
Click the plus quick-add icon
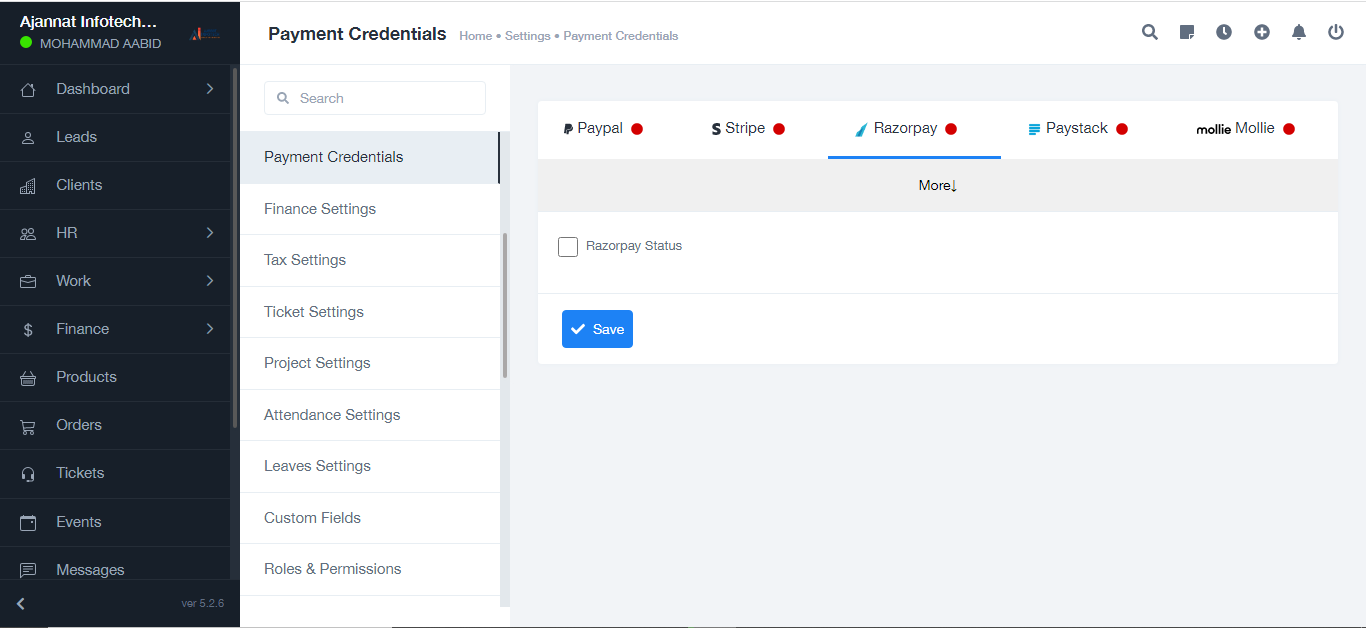(1262, 32)
